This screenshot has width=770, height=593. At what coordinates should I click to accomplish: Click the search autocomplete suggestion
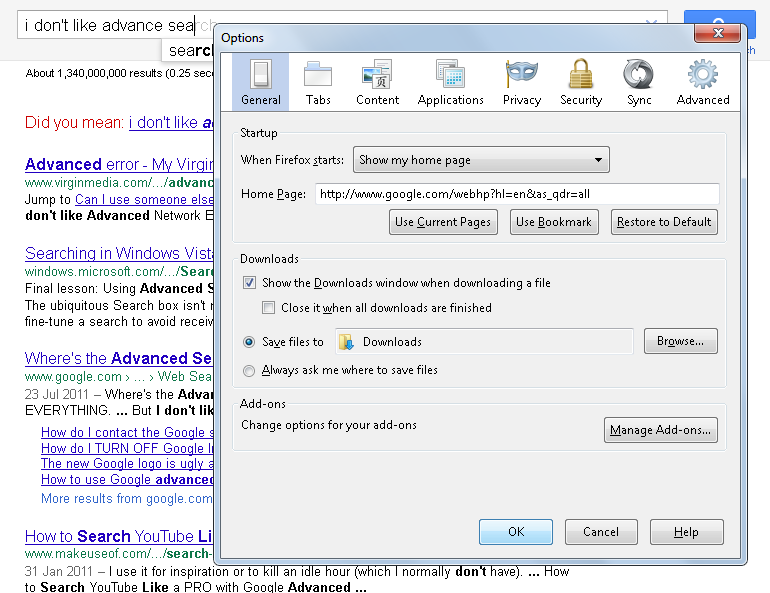pyautogui.click(x=190, y=50)
